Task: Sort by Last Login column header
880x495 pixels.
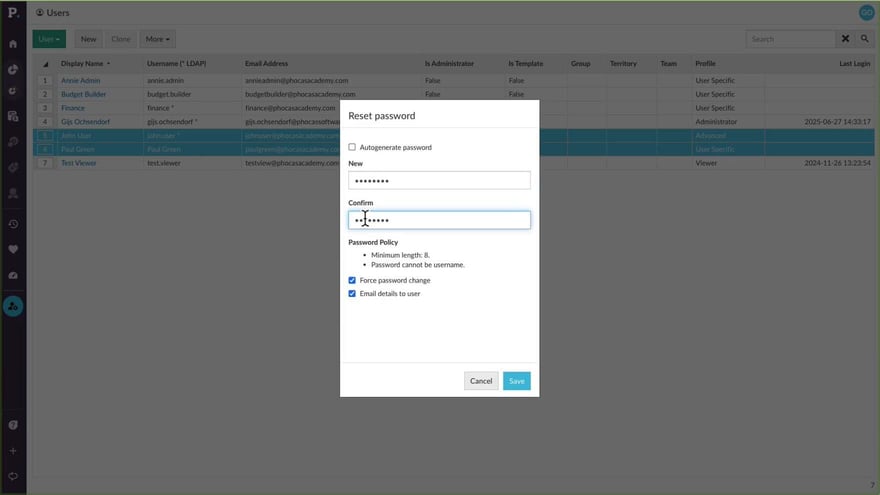Action: (x=854, y=63)
